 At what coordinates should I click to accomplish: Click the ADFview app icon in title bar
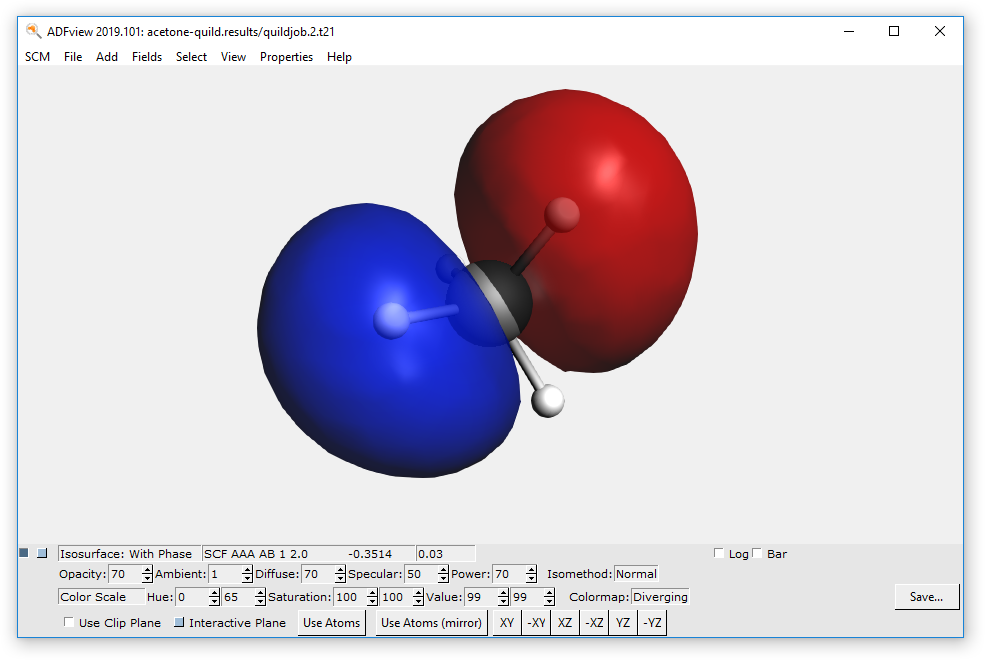click(x=33, y=31)
